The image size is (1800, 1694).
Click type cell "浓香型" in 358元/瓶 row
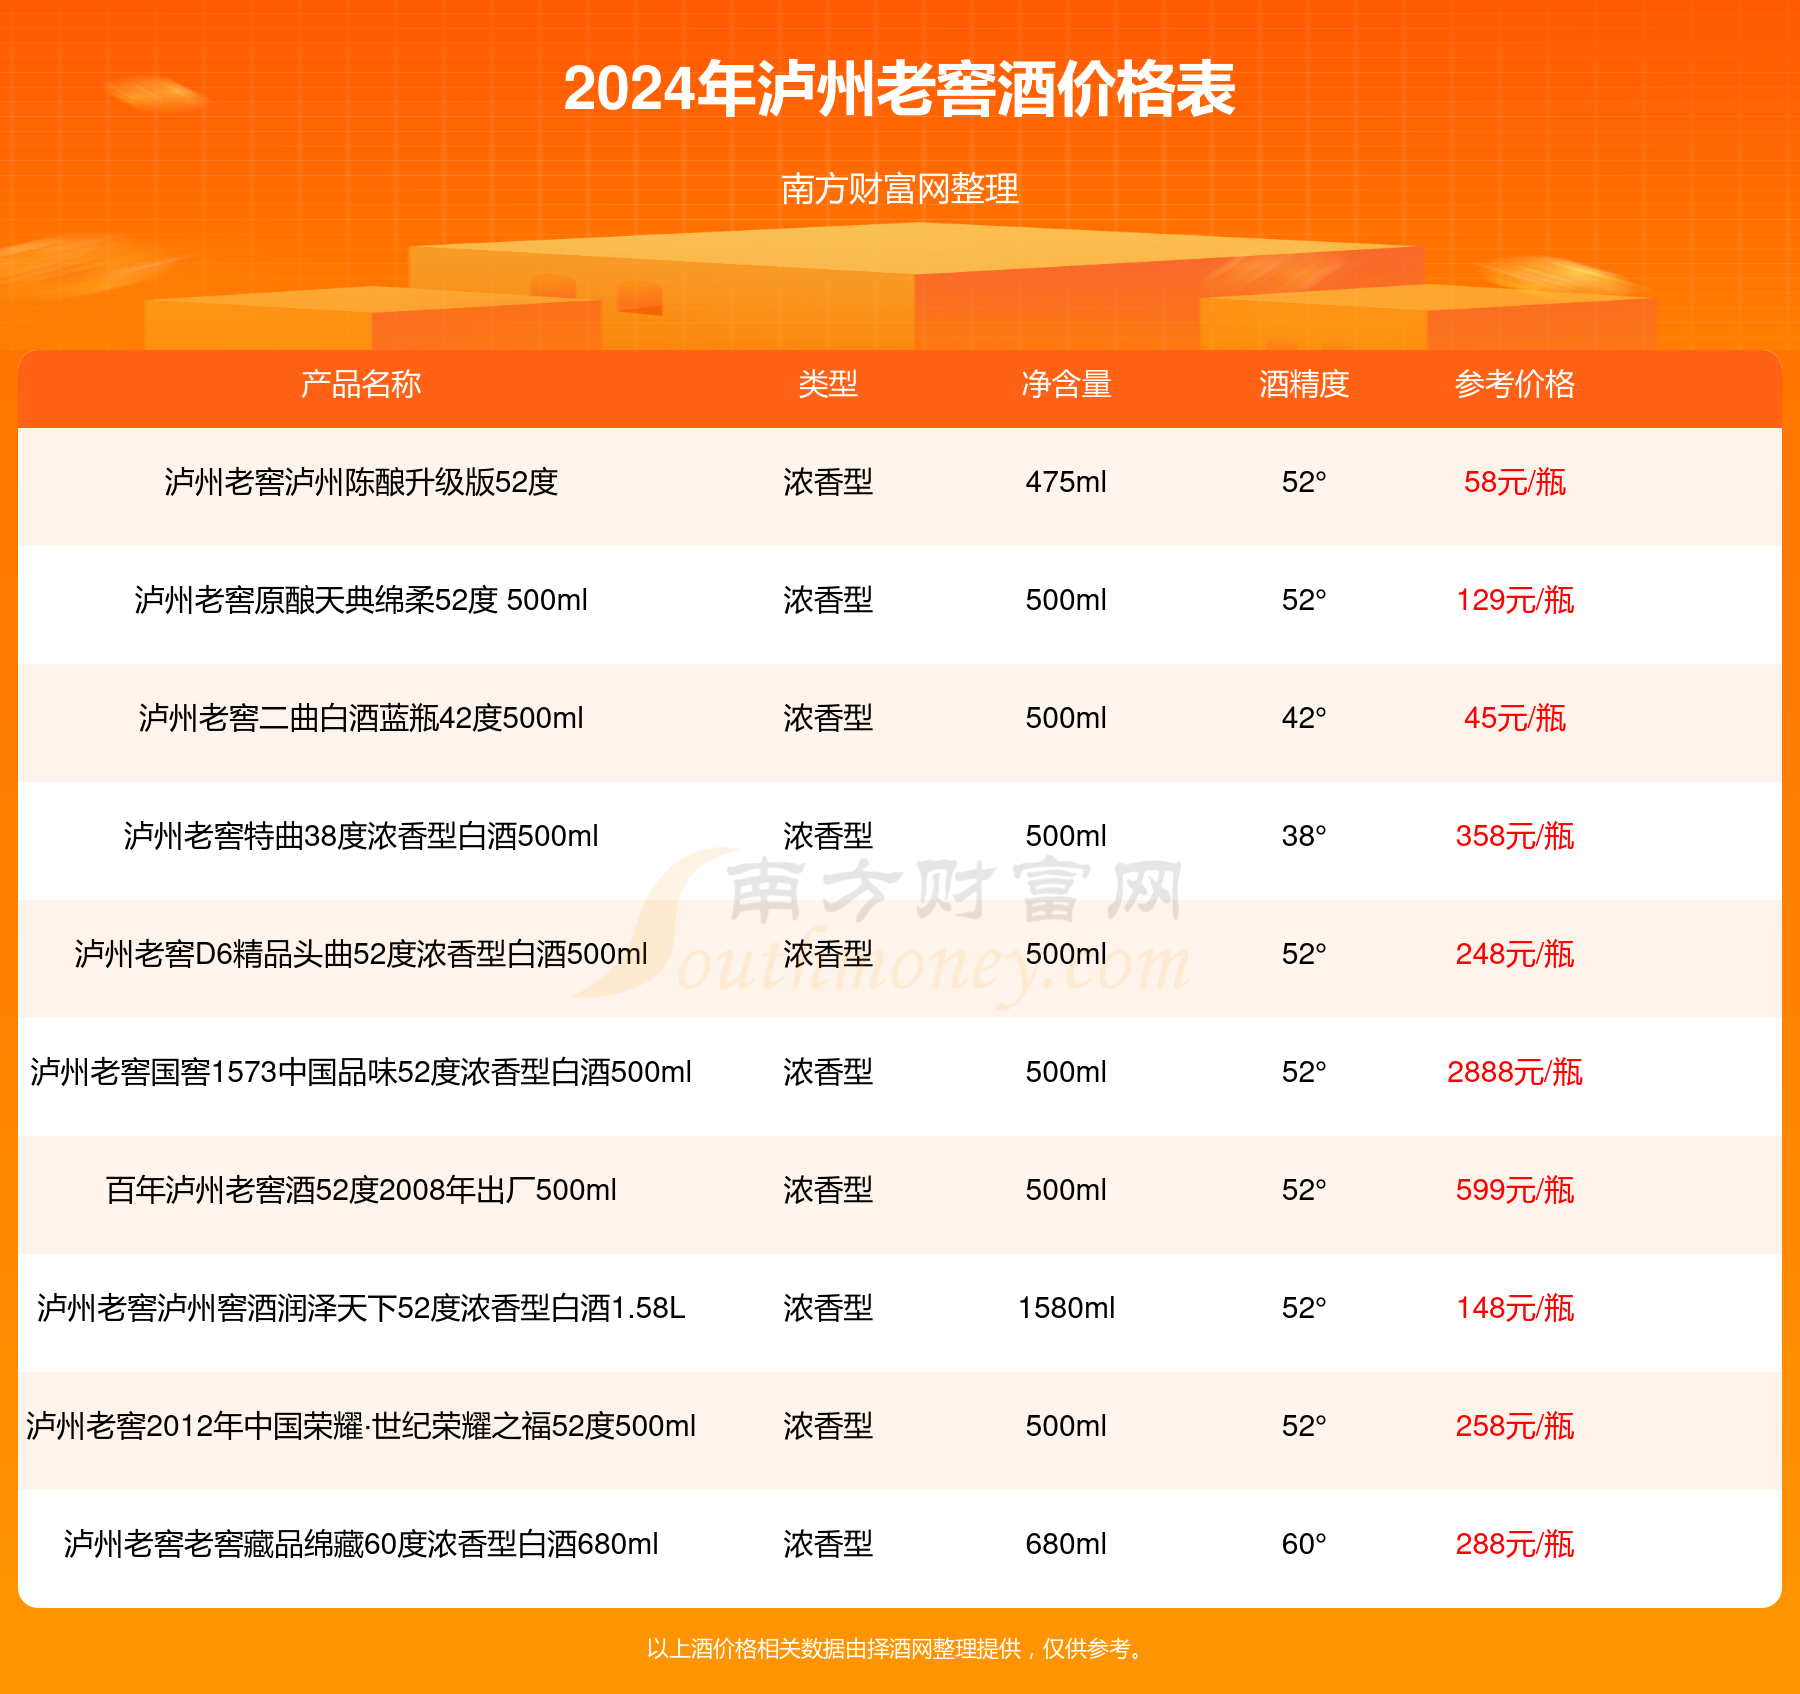click(828, 836)
